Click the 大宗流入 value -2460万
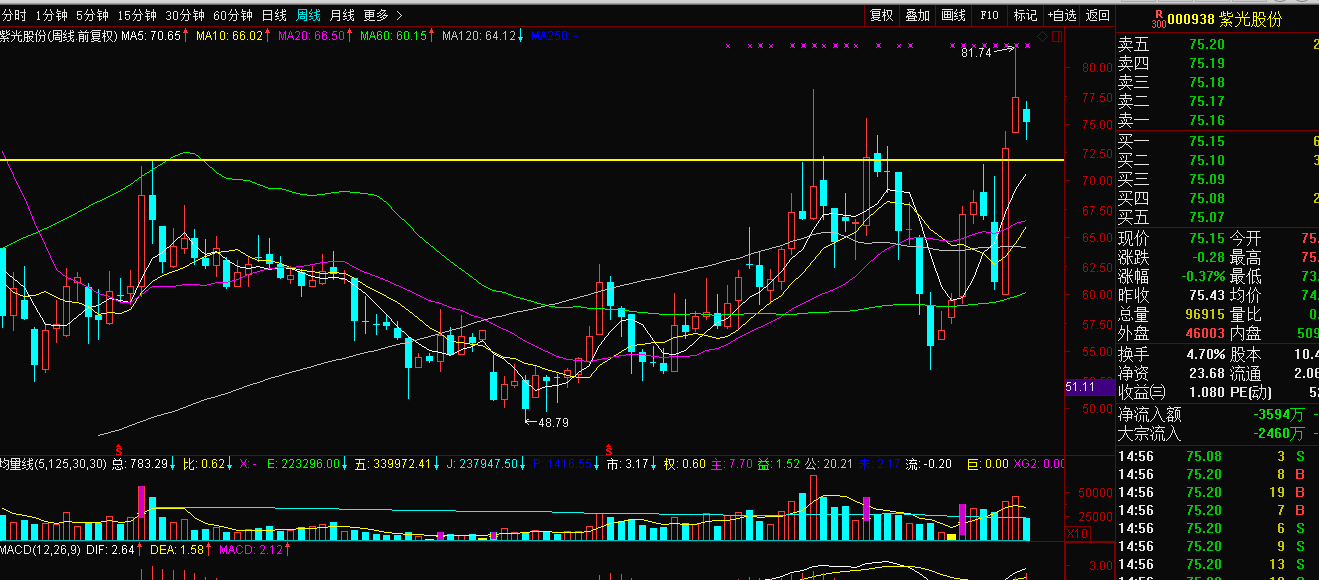 pos(1277,433)
